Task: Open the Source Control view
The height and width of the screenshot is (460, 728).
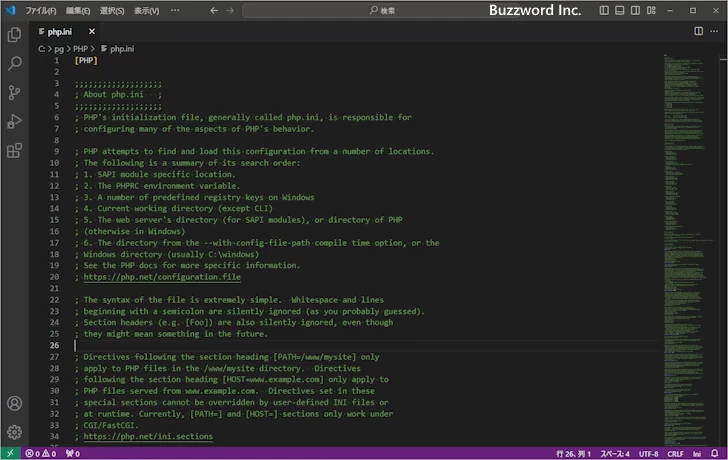Action: pos(14,92)
